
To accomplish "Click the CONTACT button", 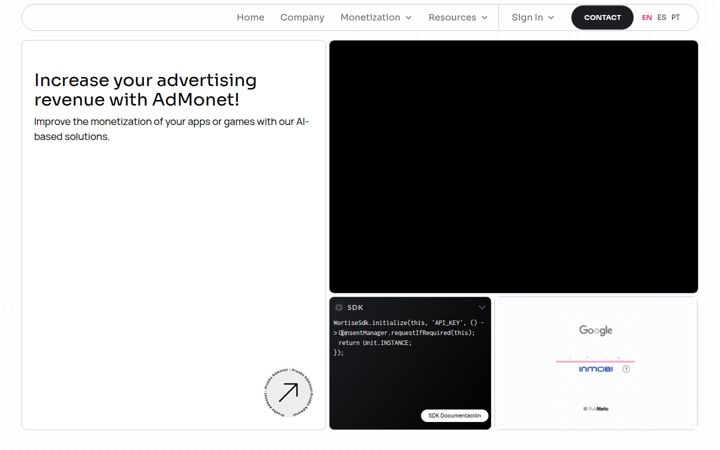I will 602,17.
